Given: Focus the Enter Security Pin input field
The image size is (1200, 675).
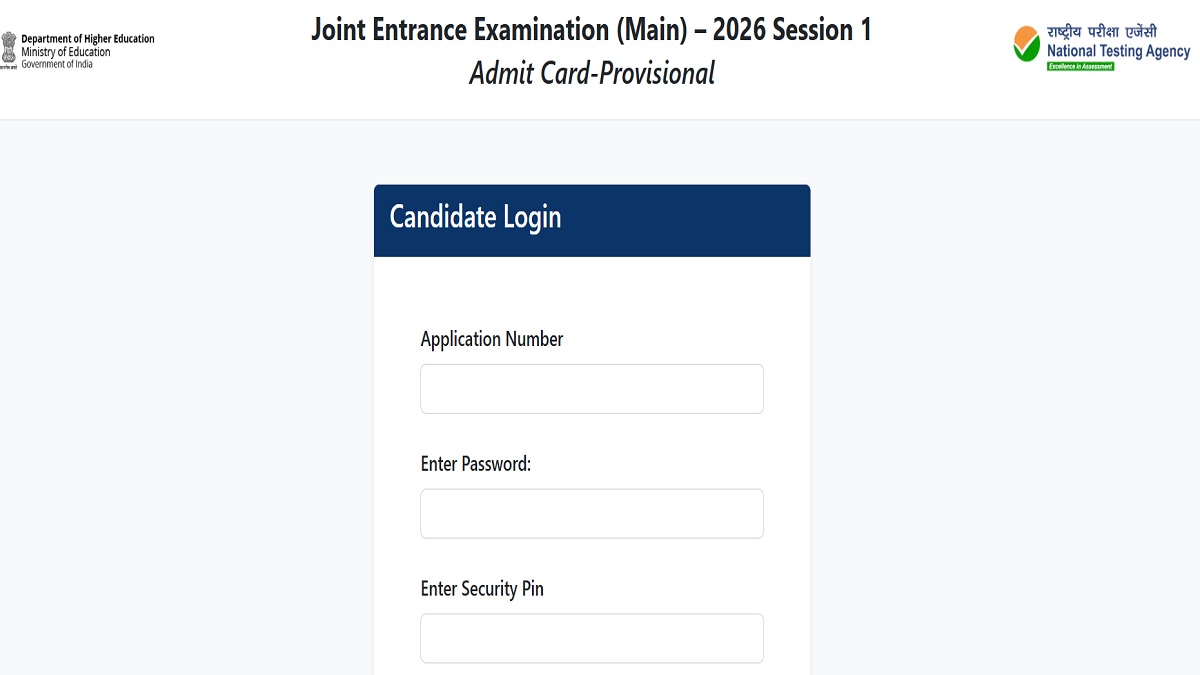Looking at the screenshot, I should tap(592, 638).
